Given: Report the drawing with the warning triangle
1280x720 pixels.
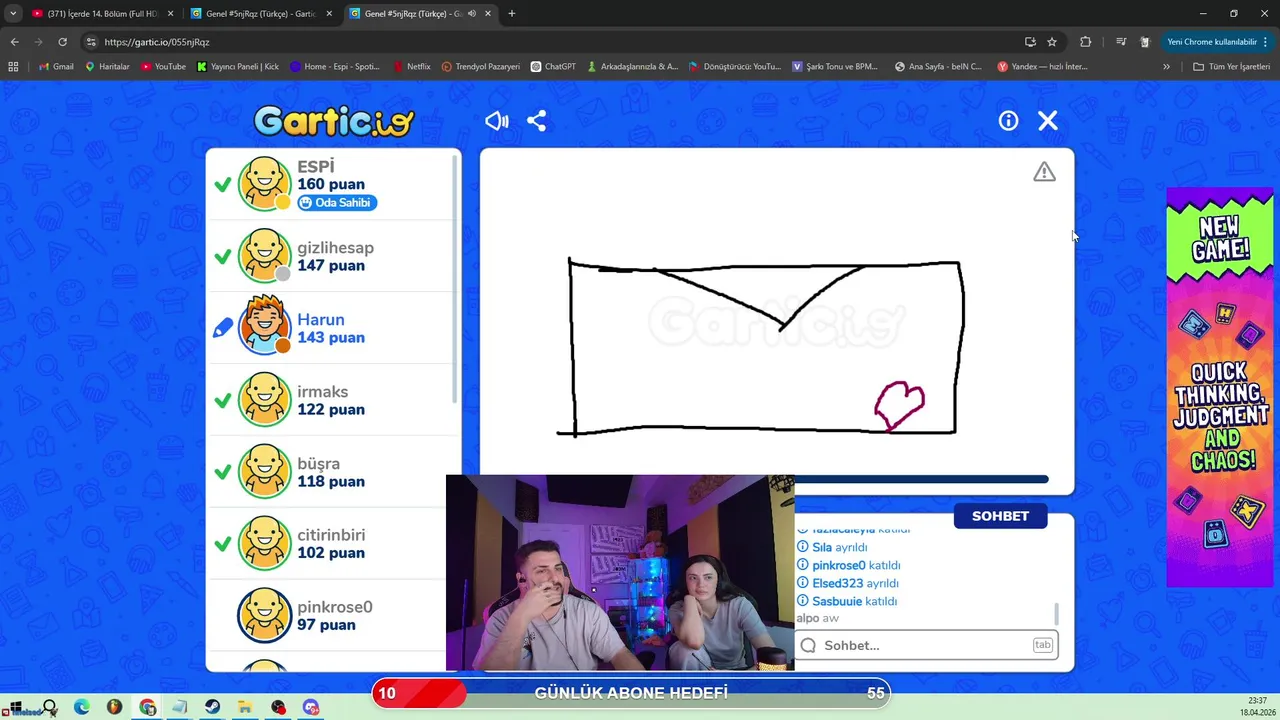Looking at the screenshot, I should [x=1044, y=172].
